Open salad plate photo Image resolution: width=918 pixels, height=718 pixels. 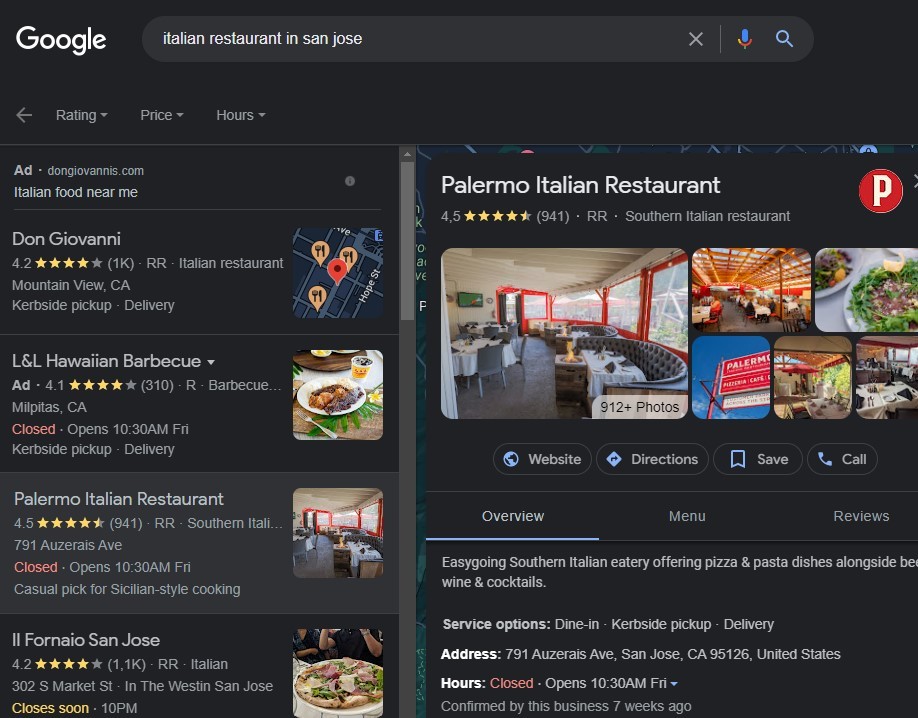[866, 290]
